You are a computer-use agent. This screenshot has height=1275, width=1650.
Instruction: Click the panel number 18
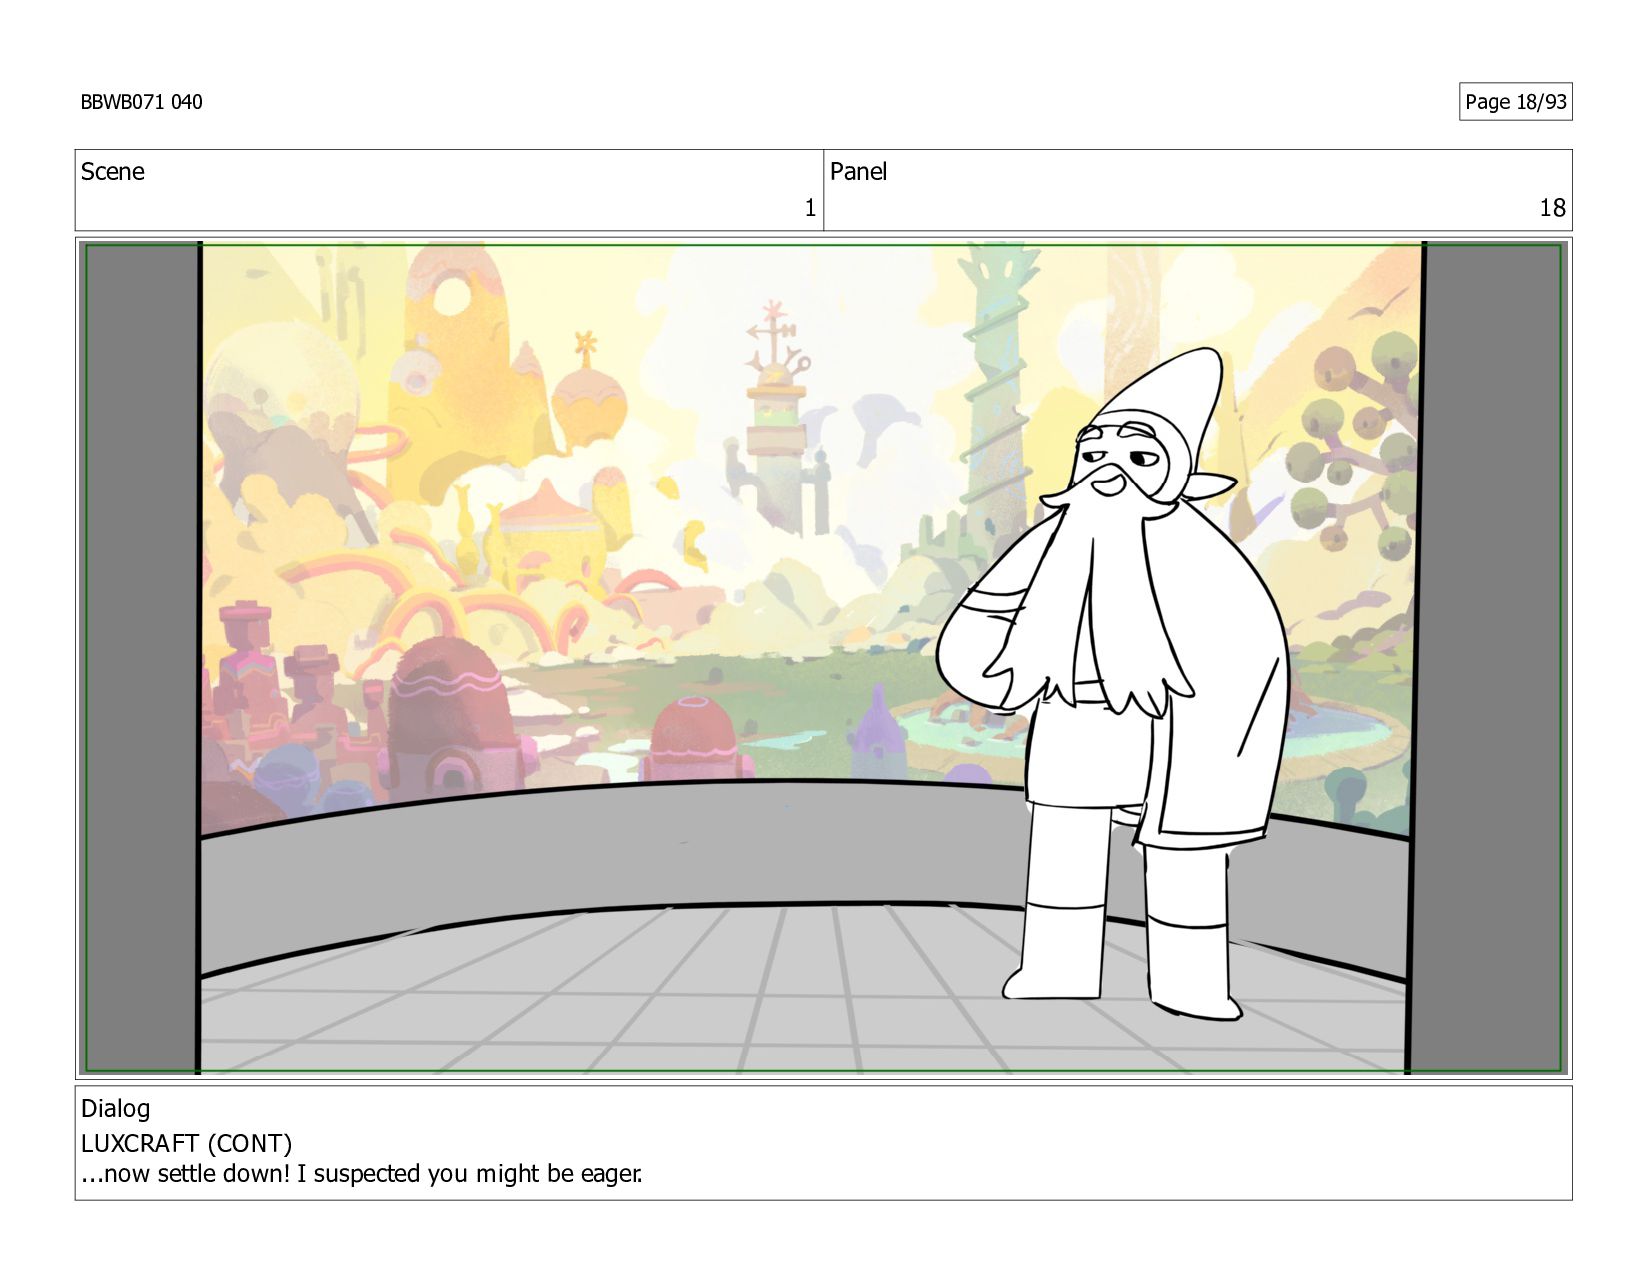pos(1552,208)
